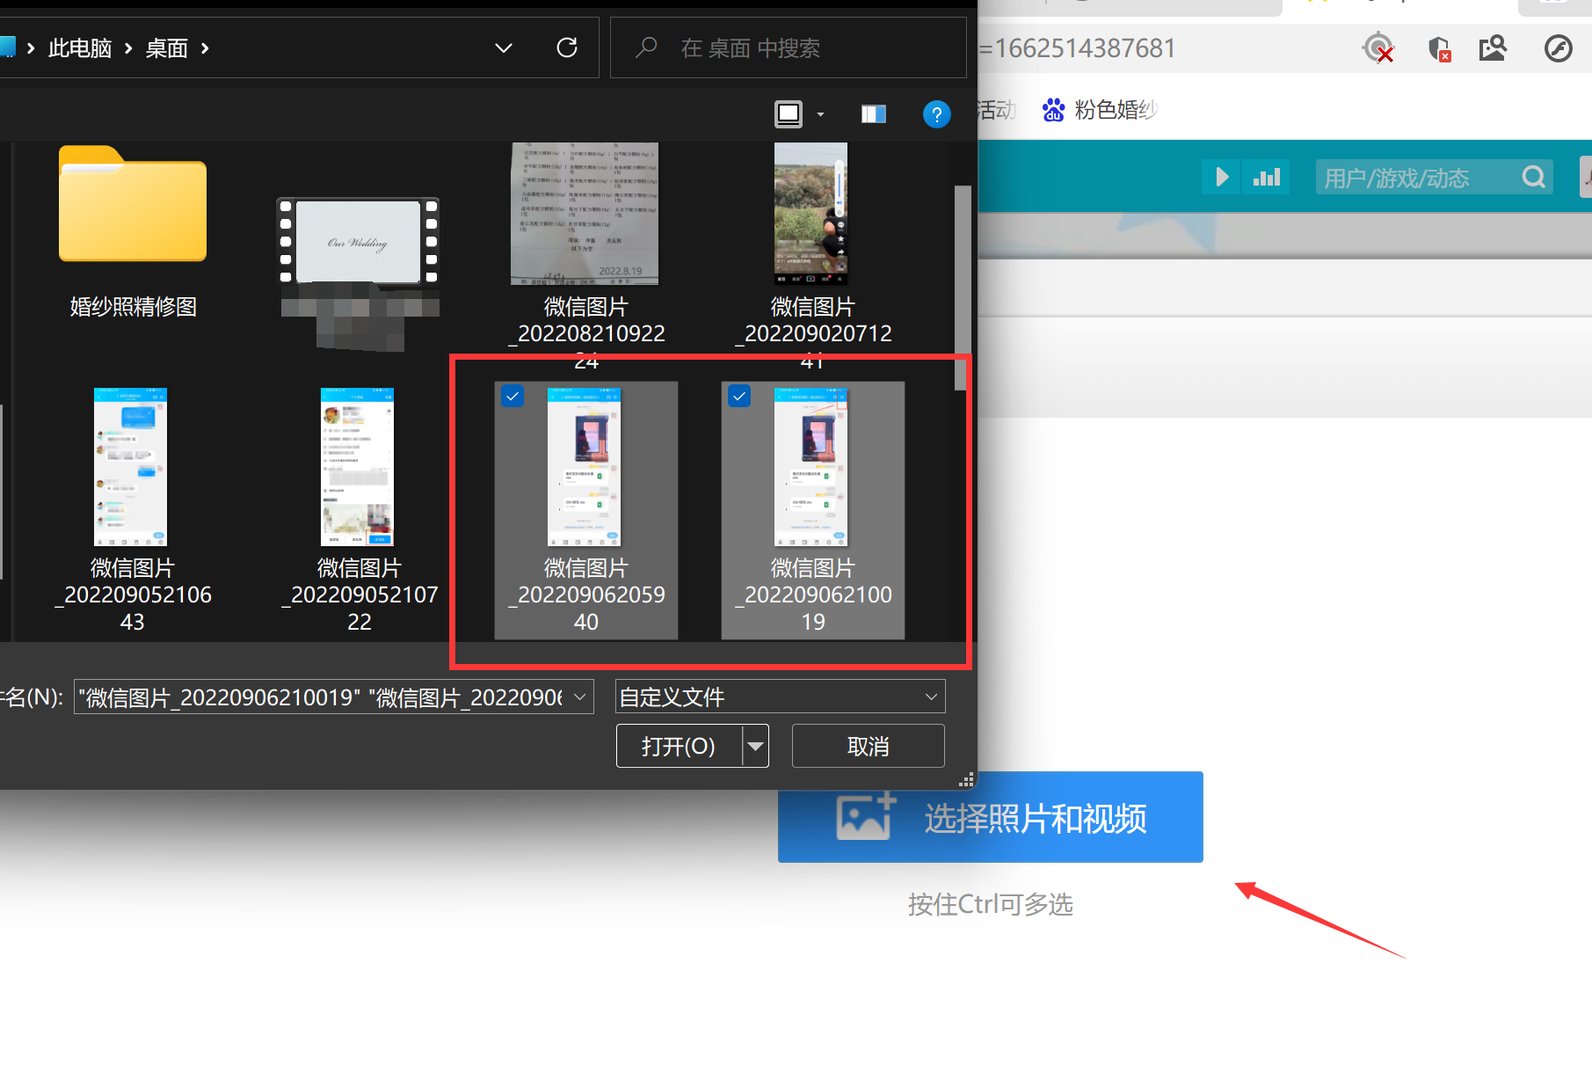
Task: Expand the 打开 button split arrow
Action: tap(756, 746)
